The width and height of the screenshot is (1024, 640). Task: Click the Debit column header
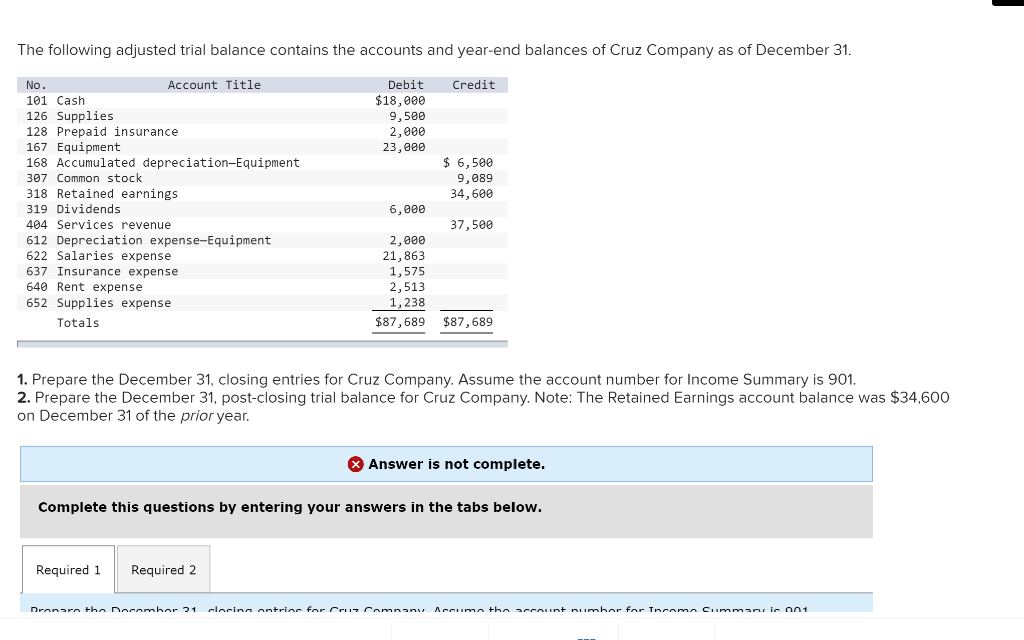[x=406, y=85]
